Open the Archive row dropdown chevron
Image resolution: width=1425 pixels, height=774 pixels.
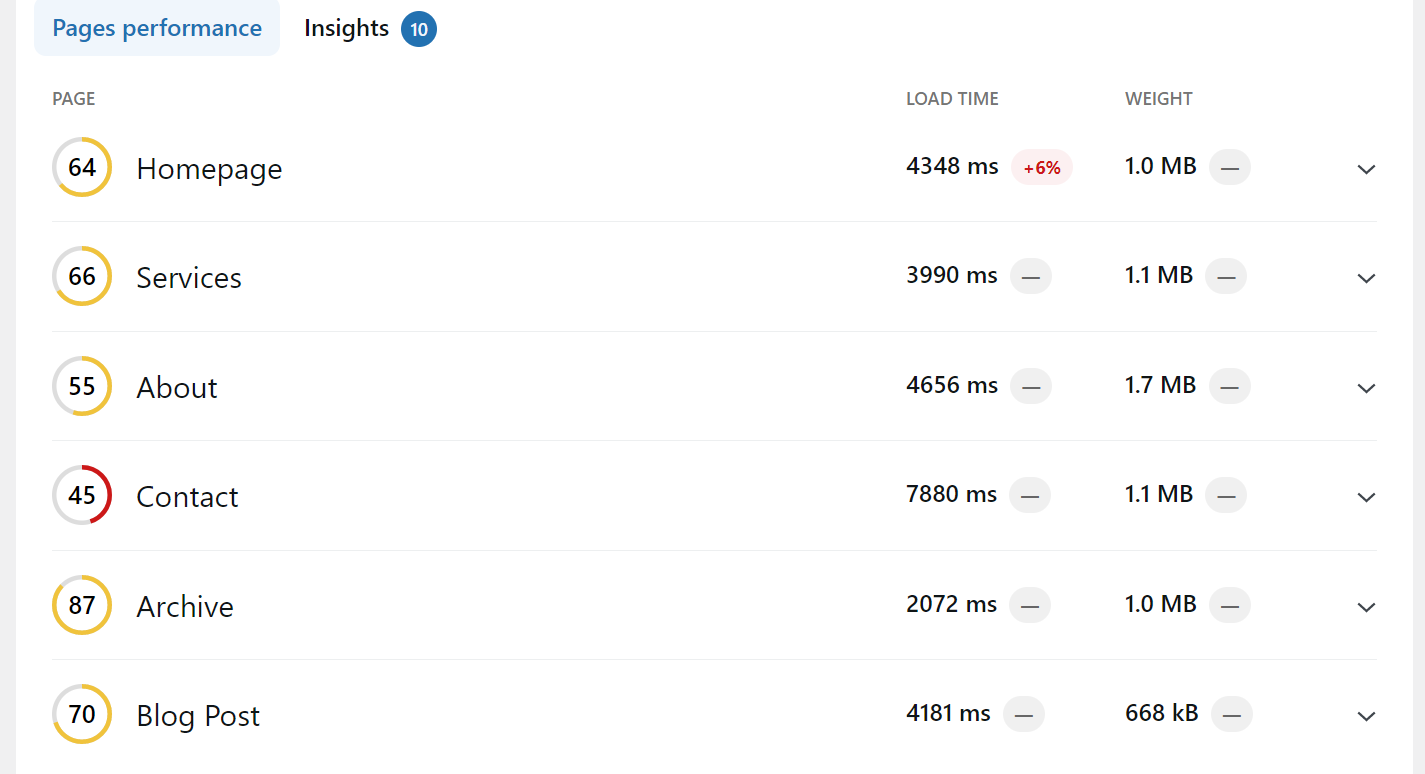(1366, 607)
